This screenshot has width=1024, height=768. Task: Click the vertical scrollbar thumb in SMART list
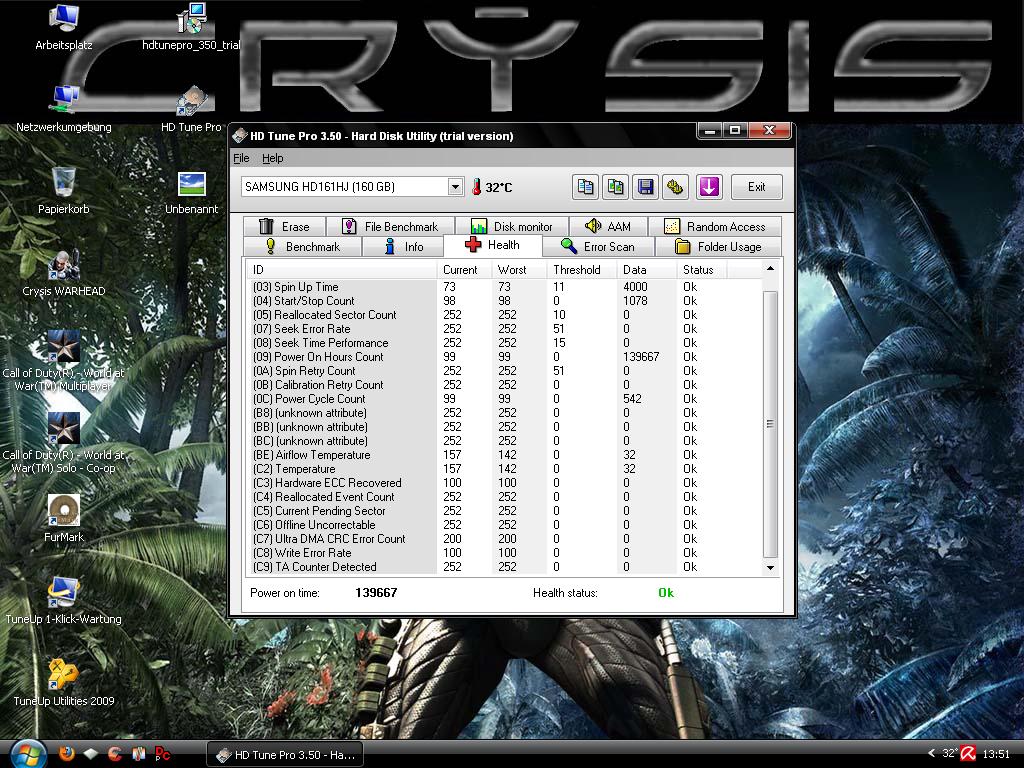tap(770, 424)
